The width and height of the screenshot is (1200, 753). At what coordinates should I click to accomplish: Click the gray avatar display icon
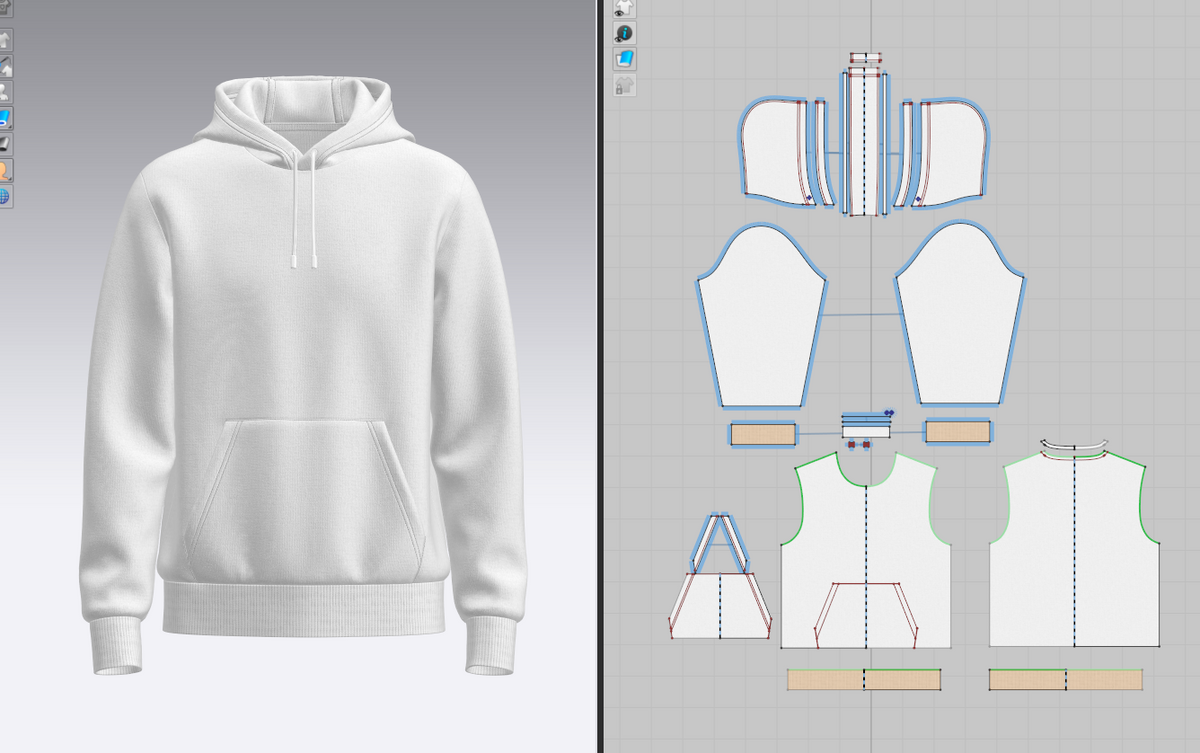(x=5, y=92)
